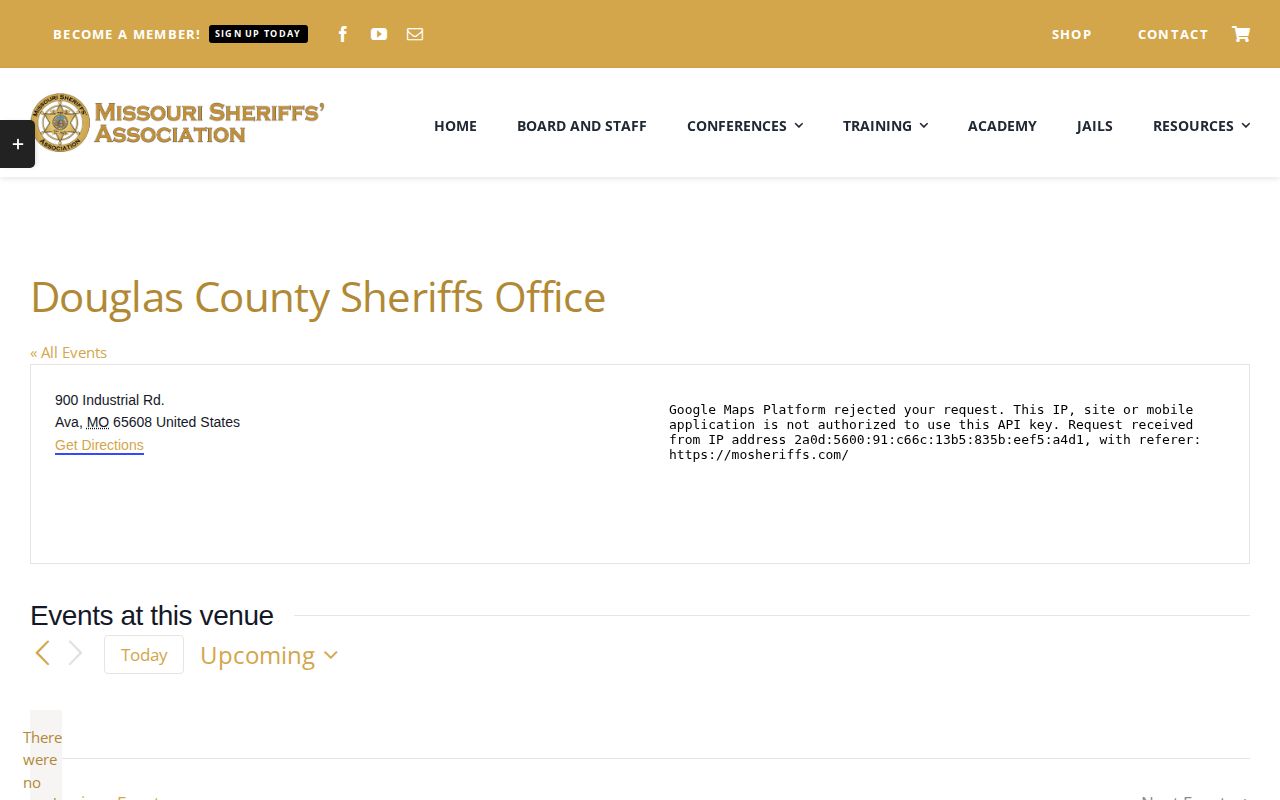Open the Jails menu item
This screenshot has height=800, width=1280.
coord(1094,126)
